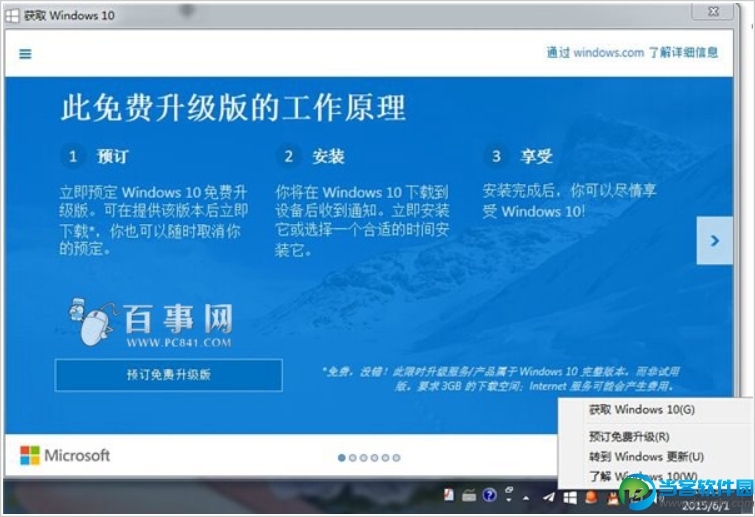Select the fifth page indicator dot
The width and height of the screenshot is (755, 517).
pyautogui.click(x=385, y=457)
